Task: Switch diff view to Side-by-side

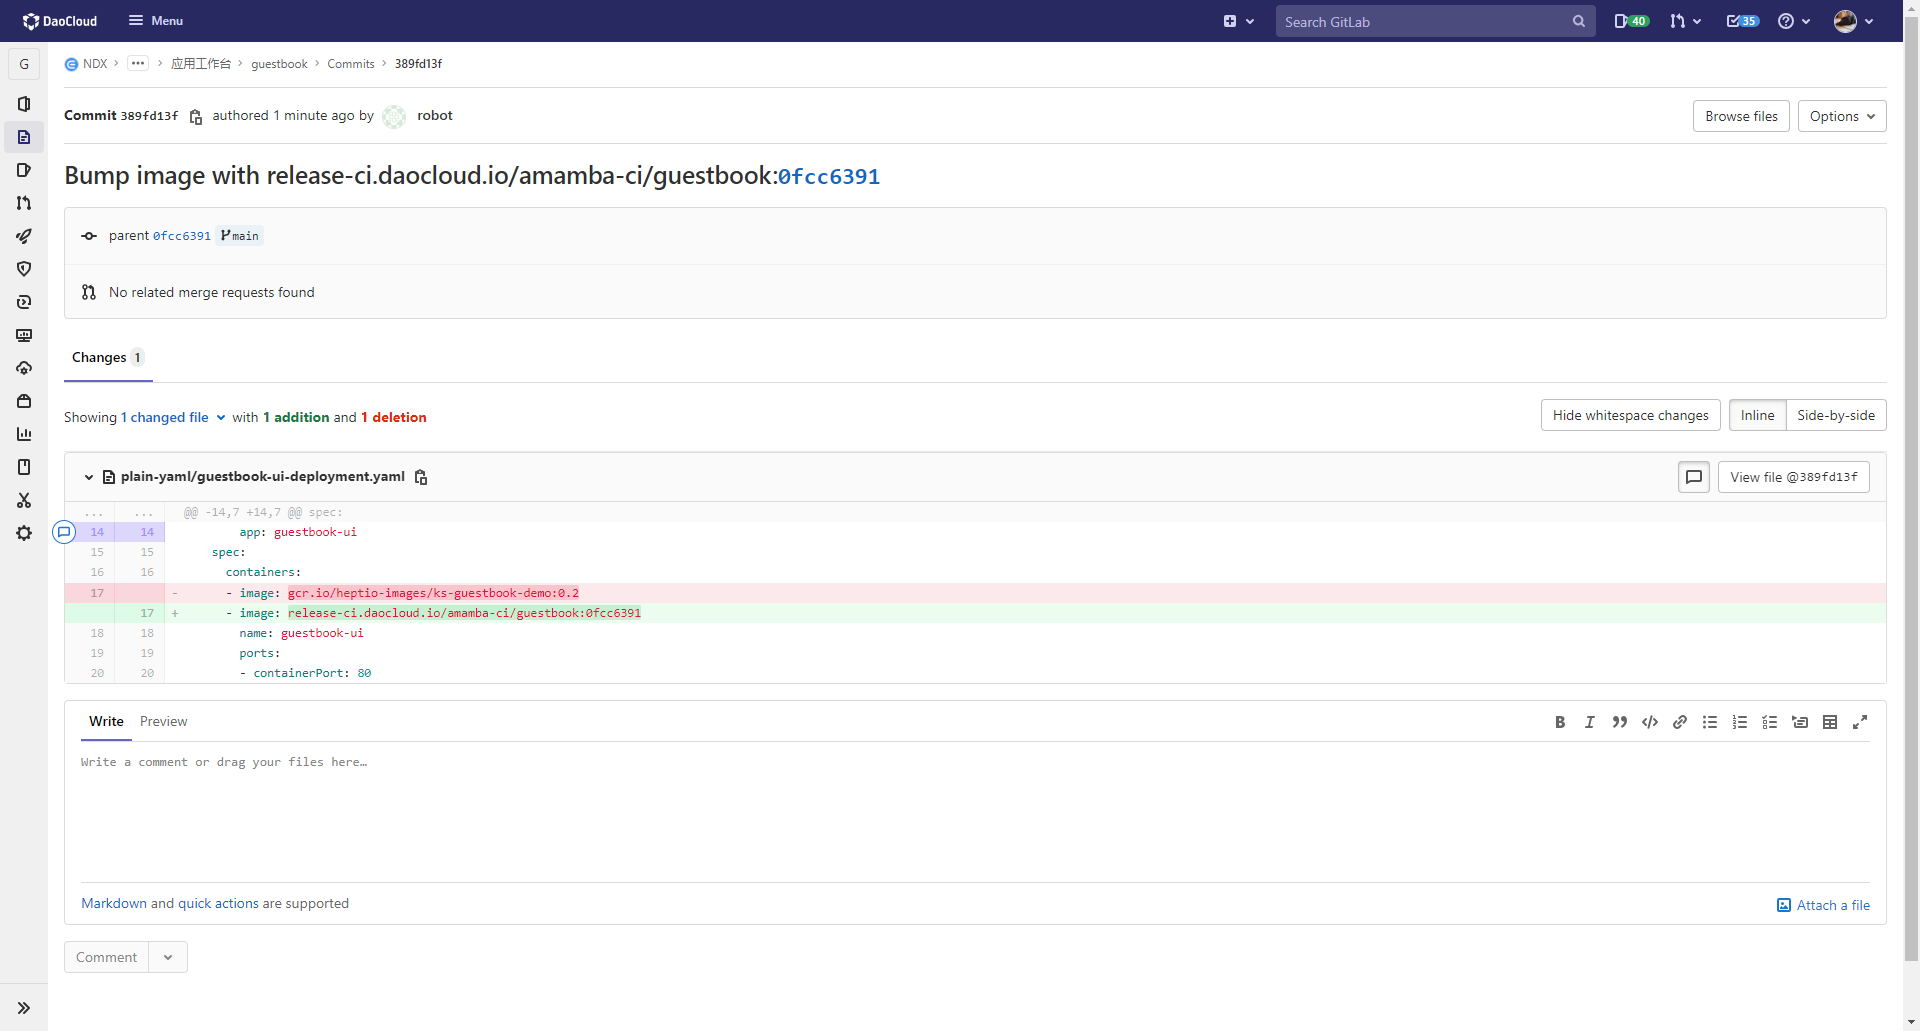Action: pos(1835,415)
